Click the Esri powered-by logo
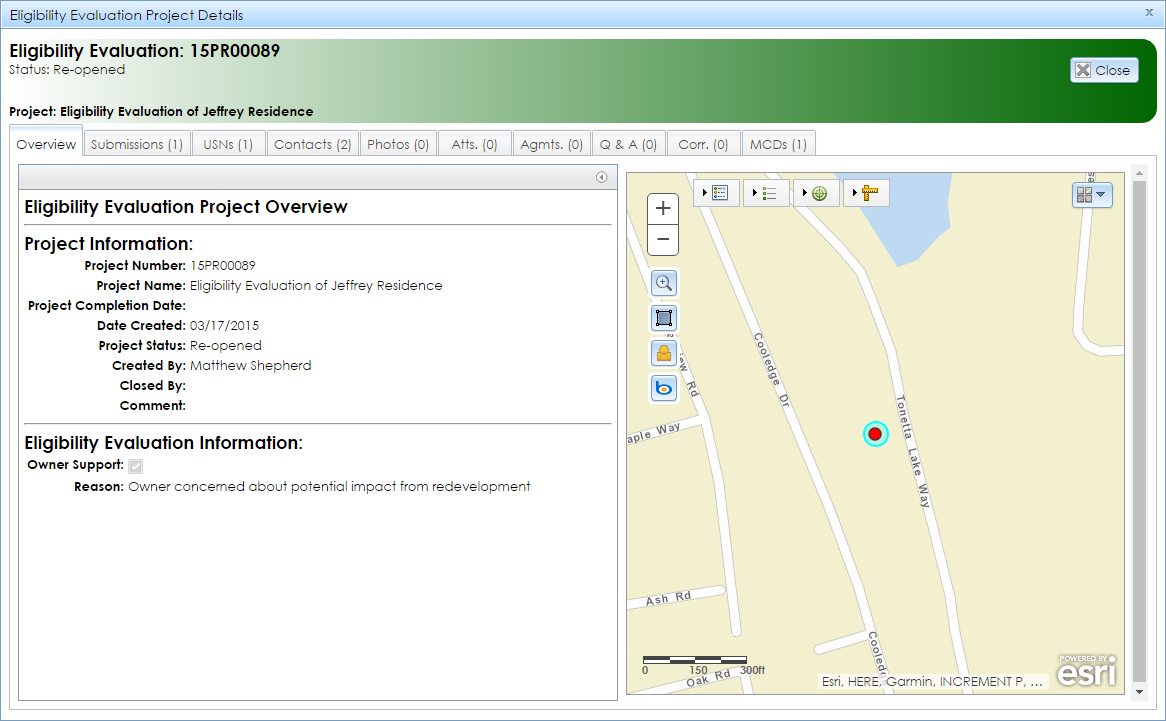Viewport: 1166px width, 721px height. click(1085, 671)
